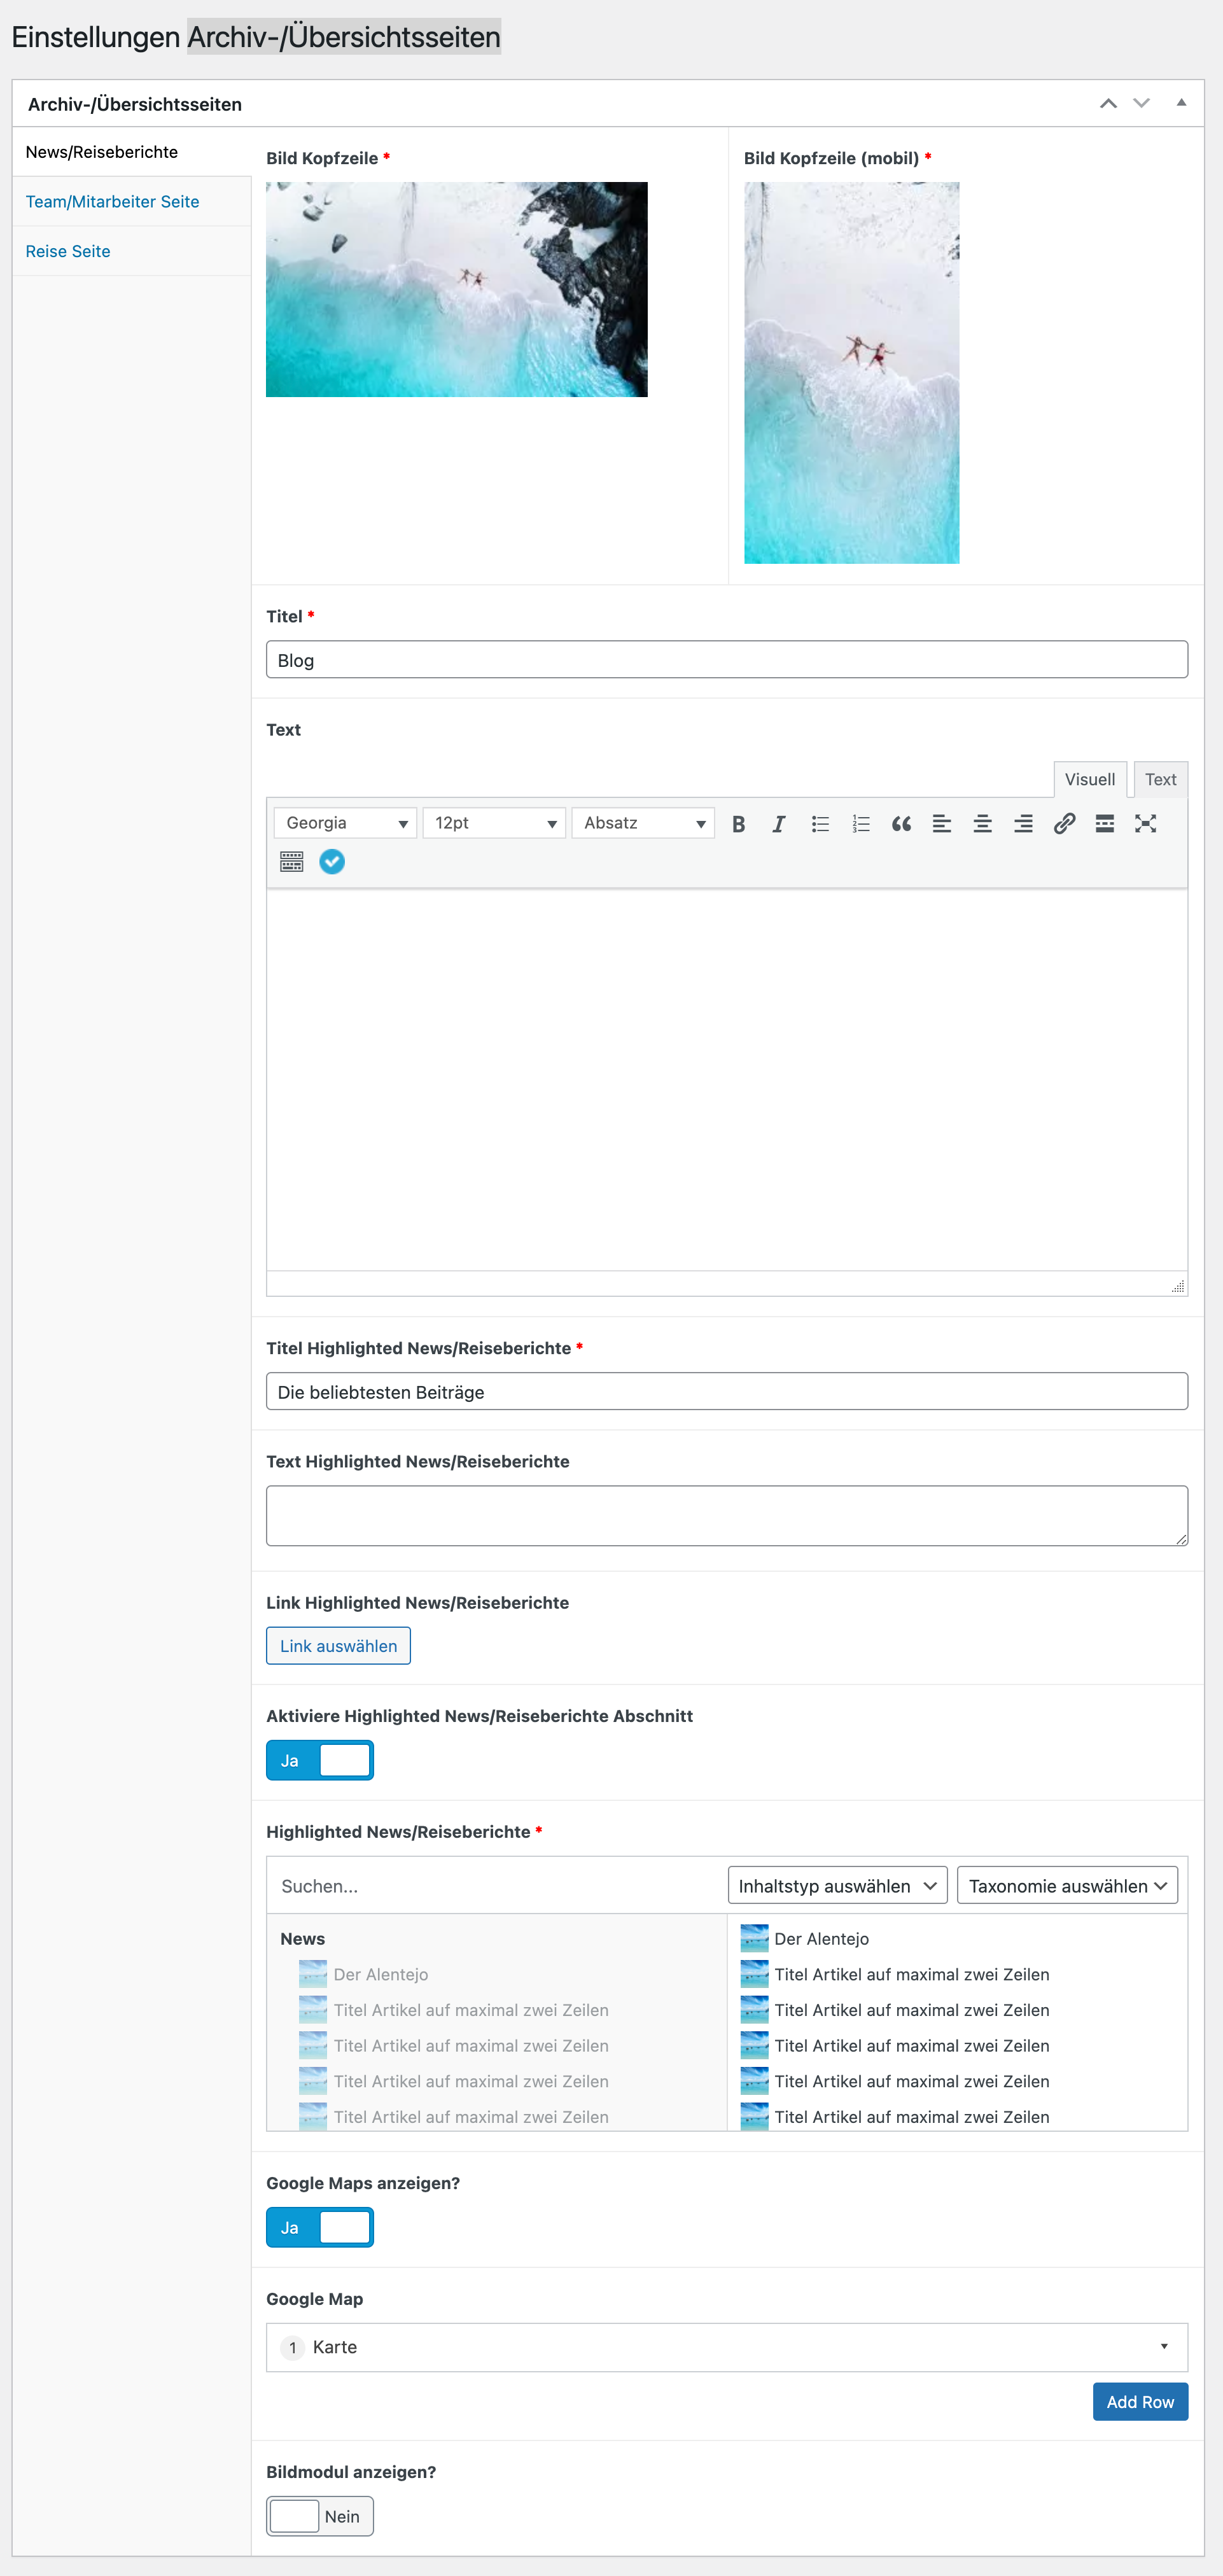Click the Link auswählen button
The height and width of the screenshot is (2576, 1223).
tap(338, 1645)
